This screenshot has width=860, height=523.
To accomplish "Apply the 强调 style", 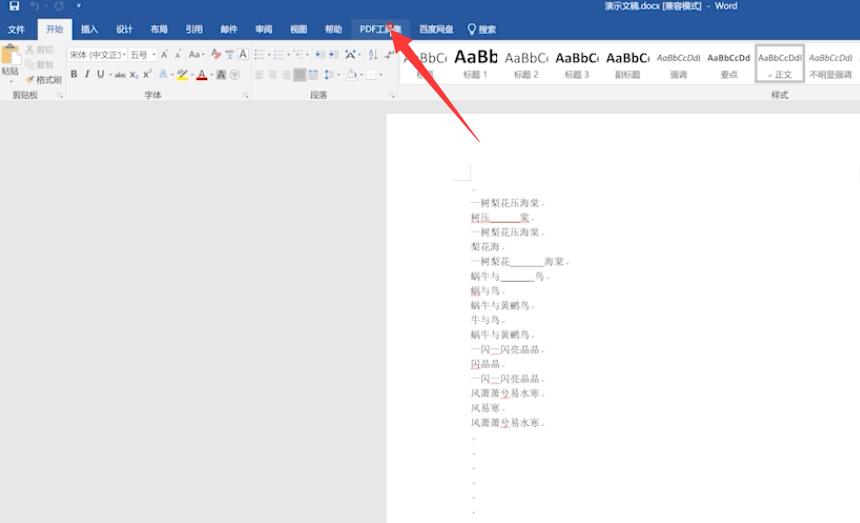I will tap(678, 64).
